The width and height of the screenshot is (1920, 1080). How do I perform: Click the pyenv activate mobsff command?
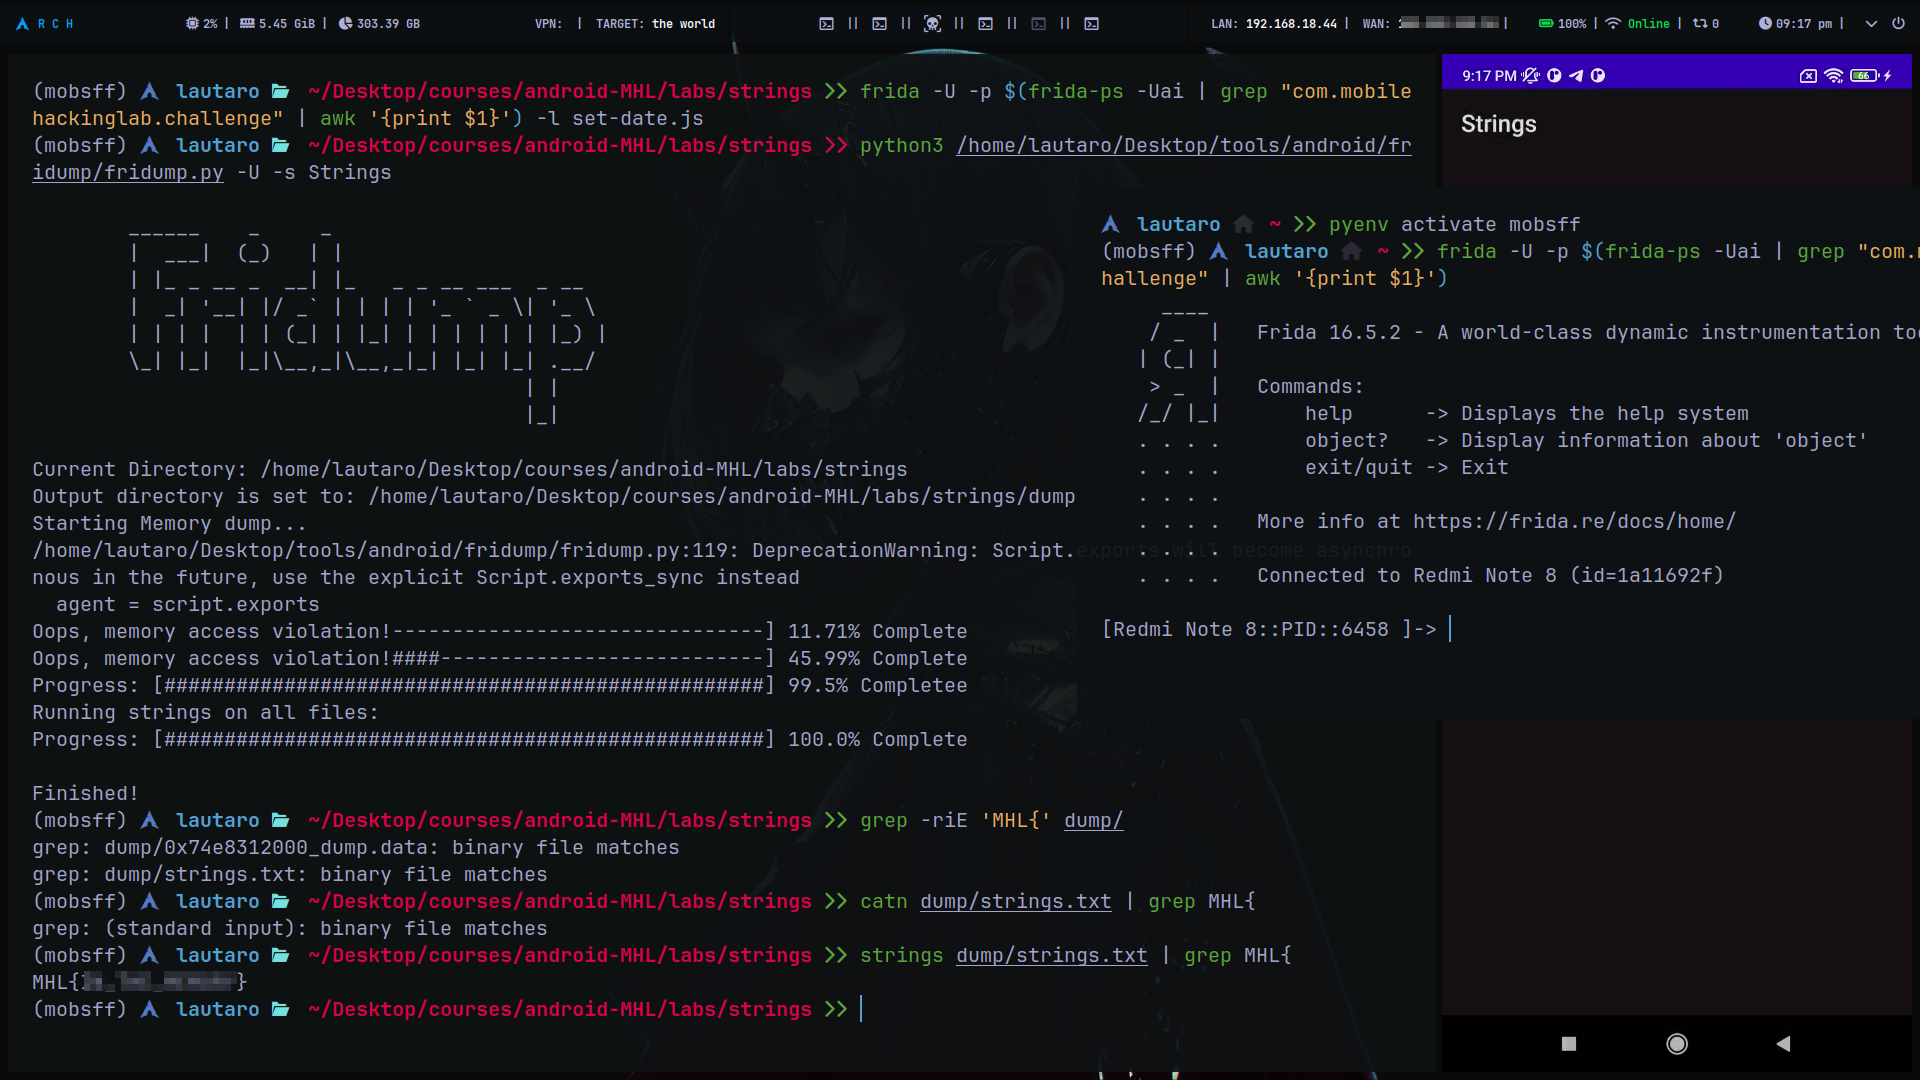click(1454, 224)
